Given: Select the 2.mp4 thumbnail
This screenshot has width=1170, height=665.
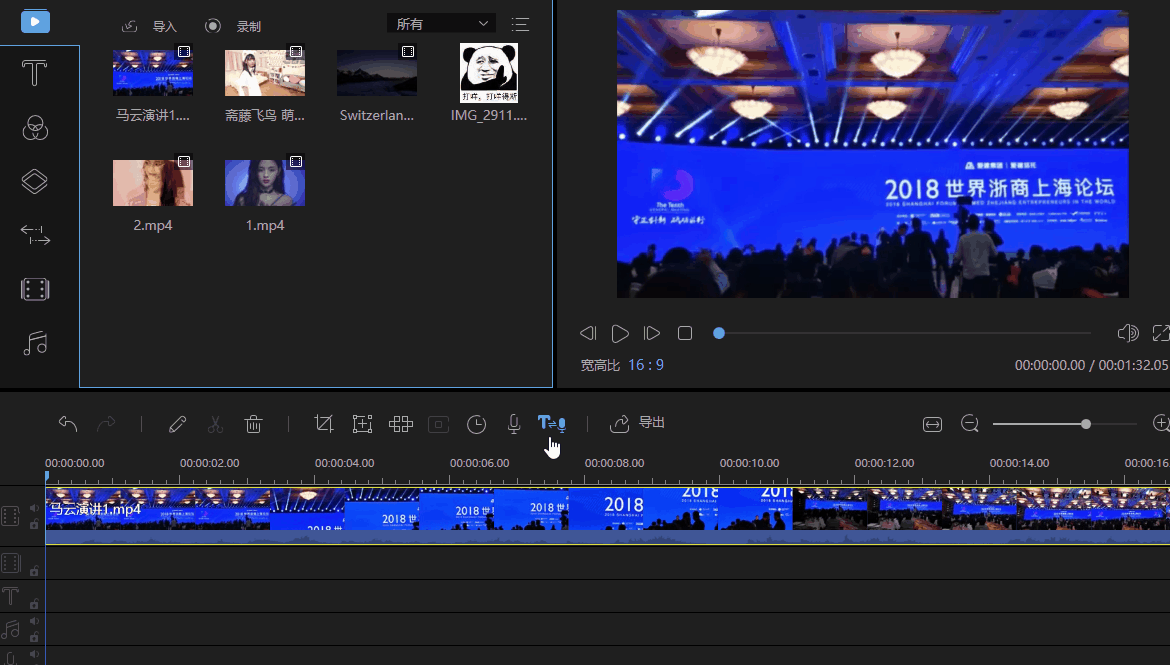Looking at the screenshot, I should [153, 182].
